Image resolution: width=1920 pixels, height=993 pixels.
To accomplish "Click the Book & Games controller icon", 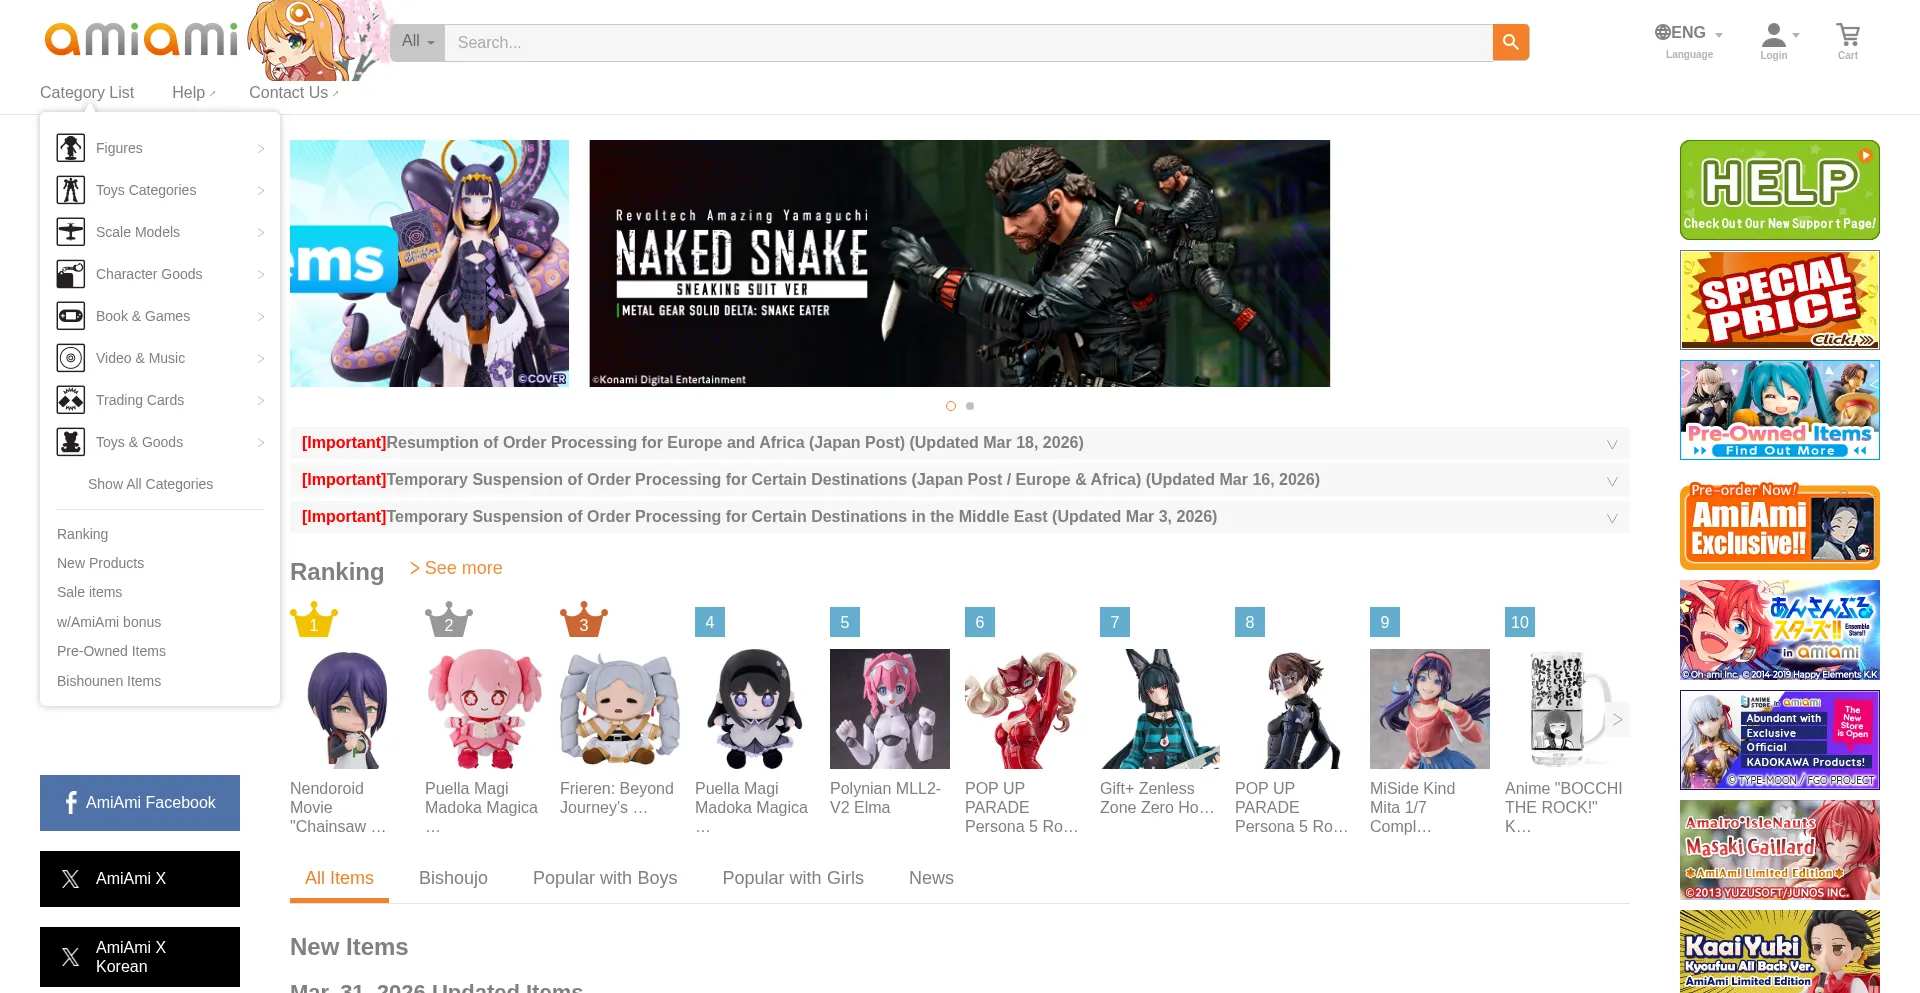I will tap(71, 316).
